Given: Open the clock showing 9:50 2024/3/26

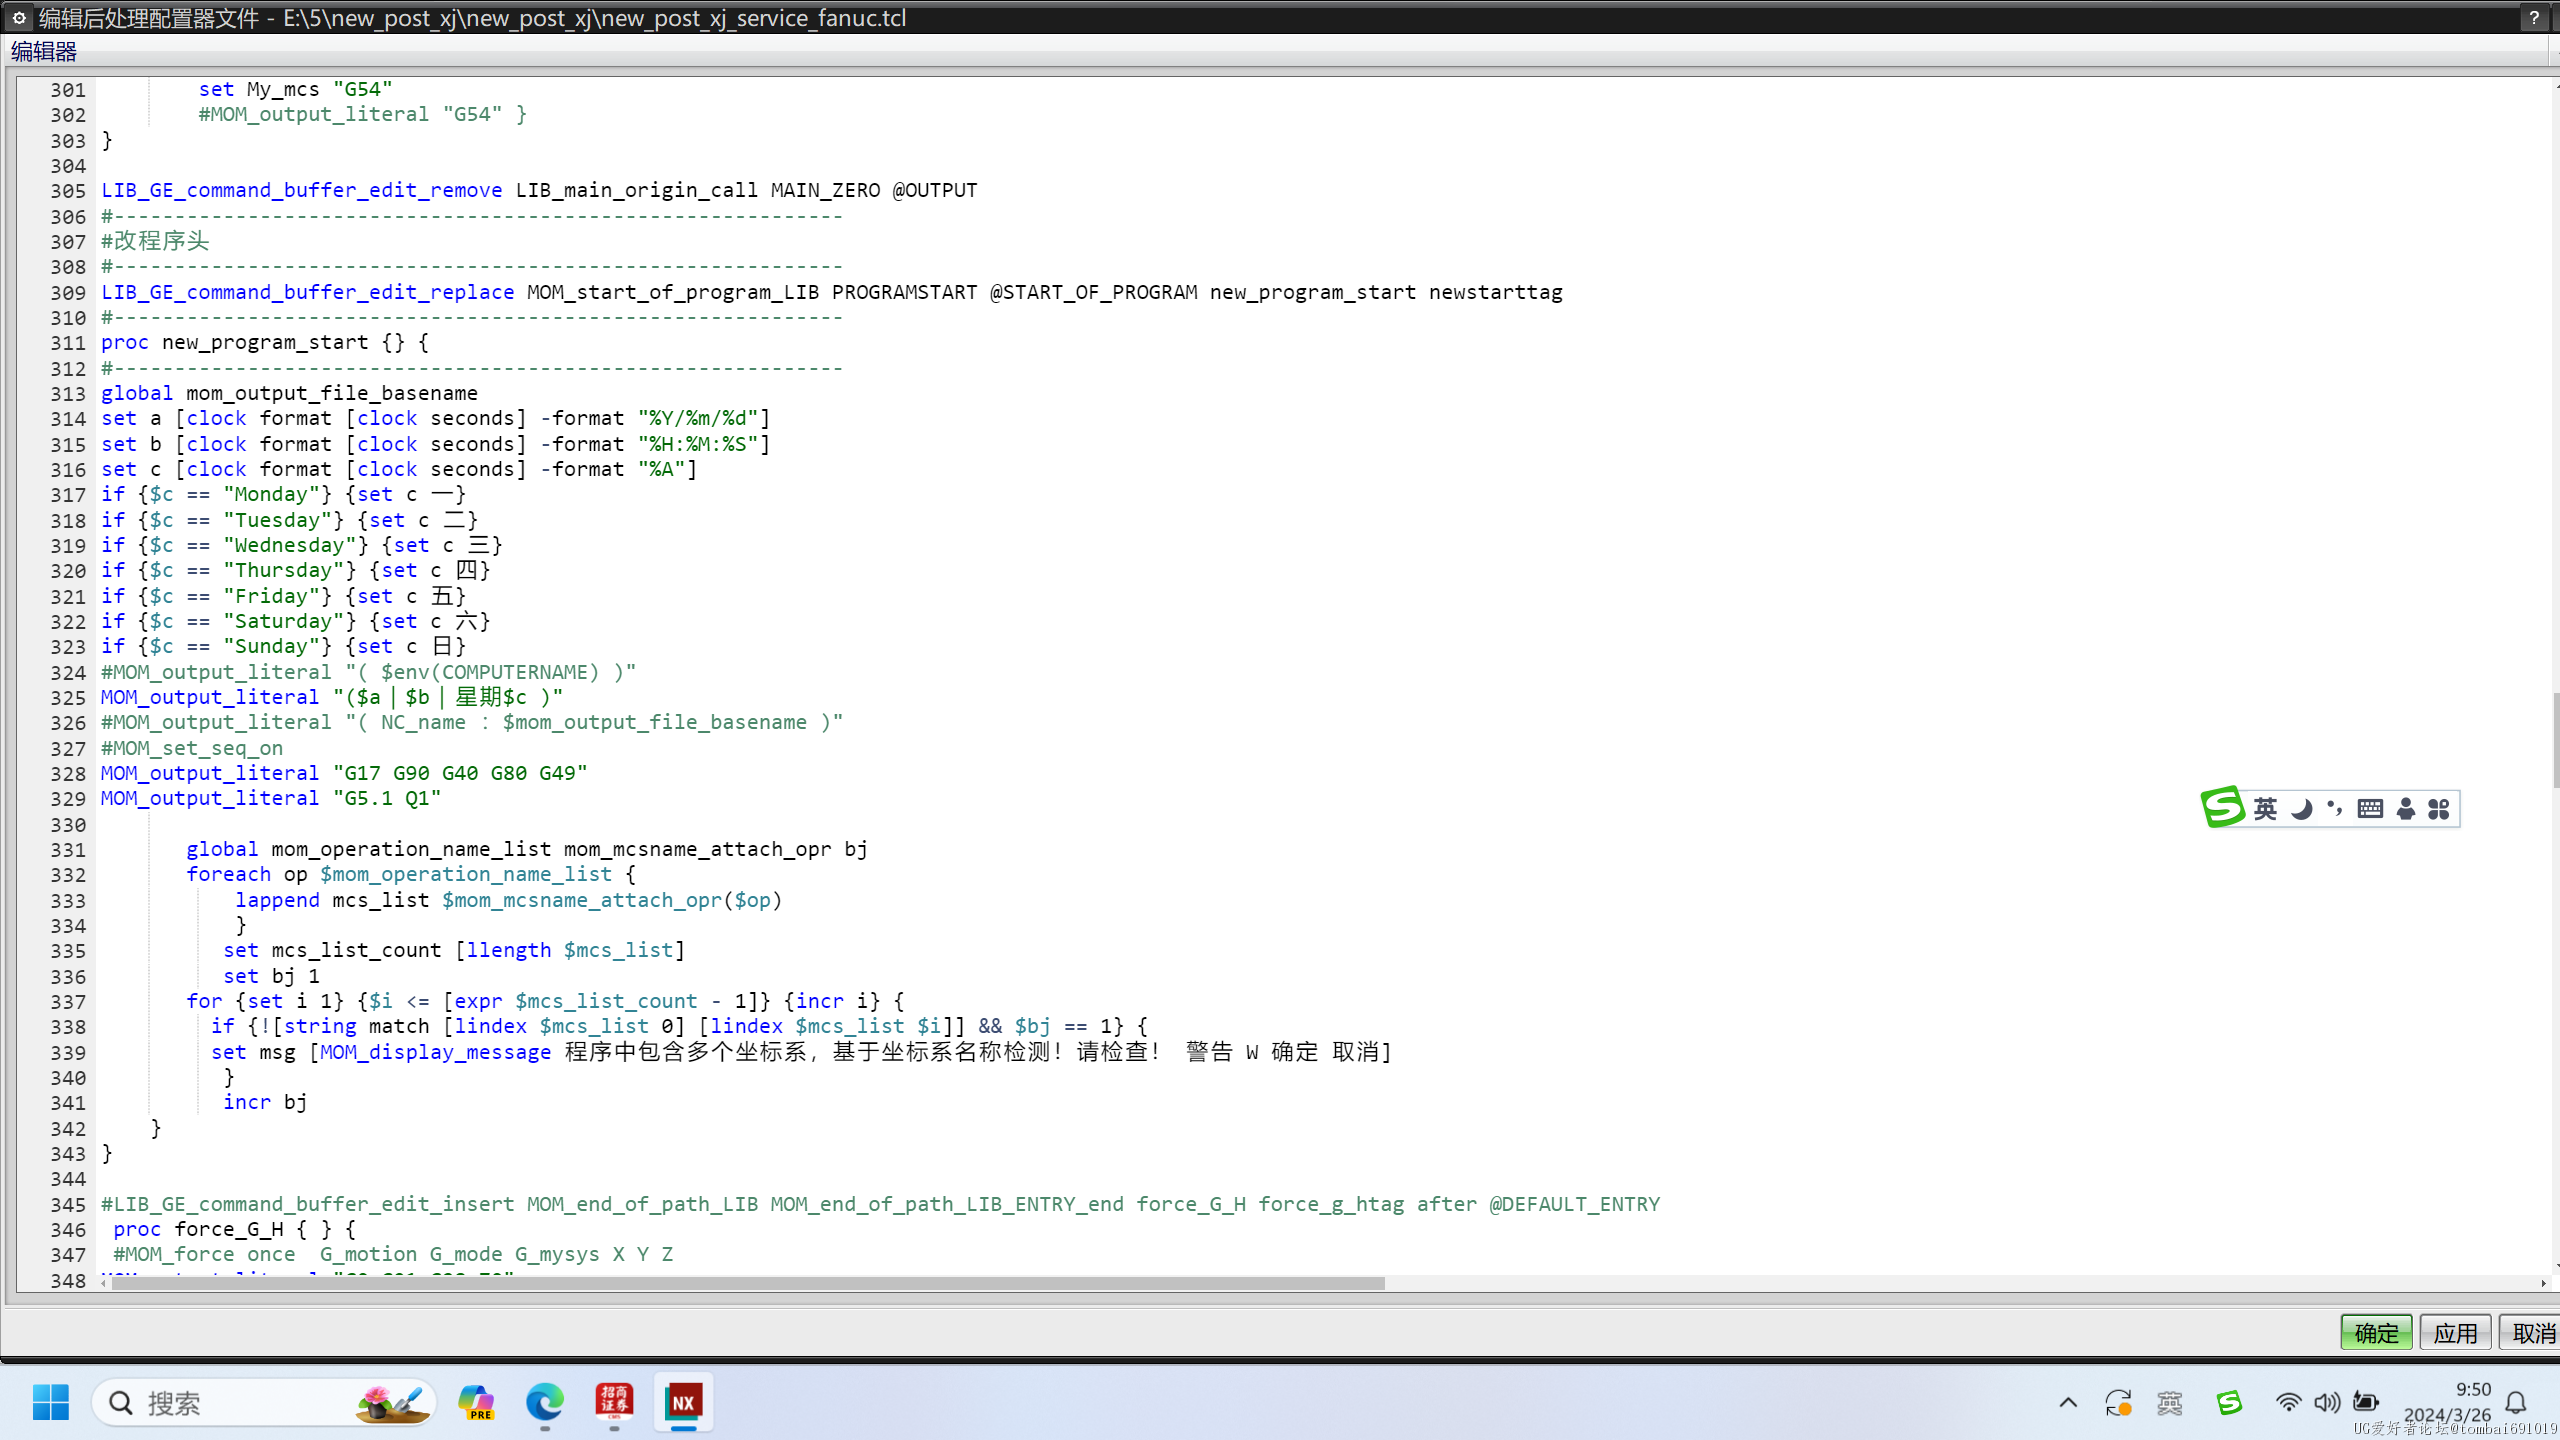Looking at the screenshot, I should point(2447,1402).
